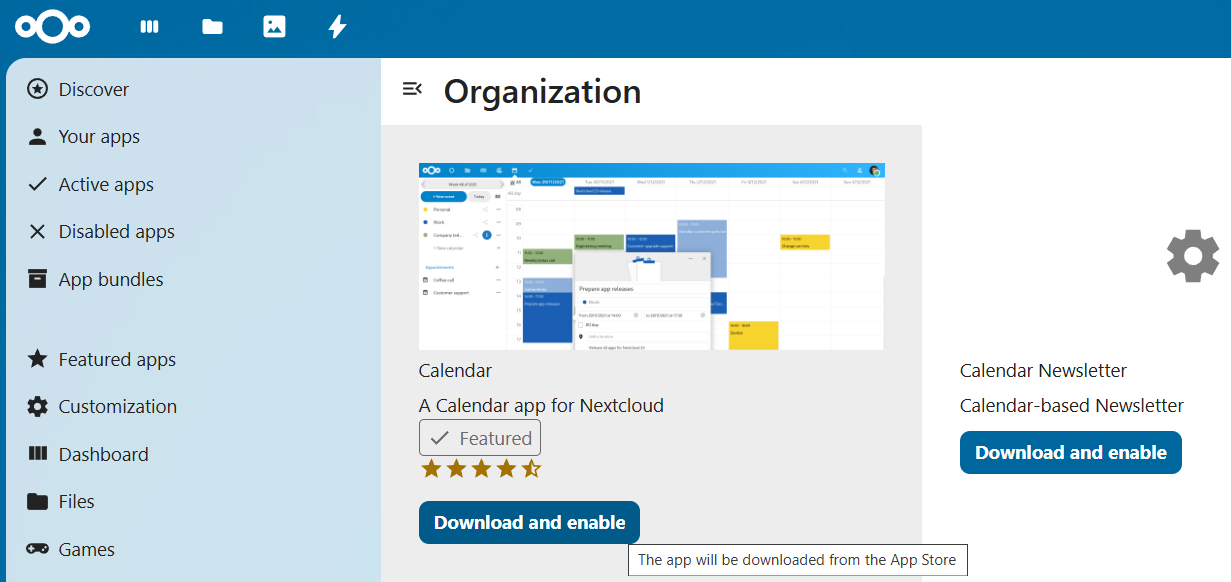
Task: Click the Calendar app screenshot thumbnail
Action: coord(651,257)
